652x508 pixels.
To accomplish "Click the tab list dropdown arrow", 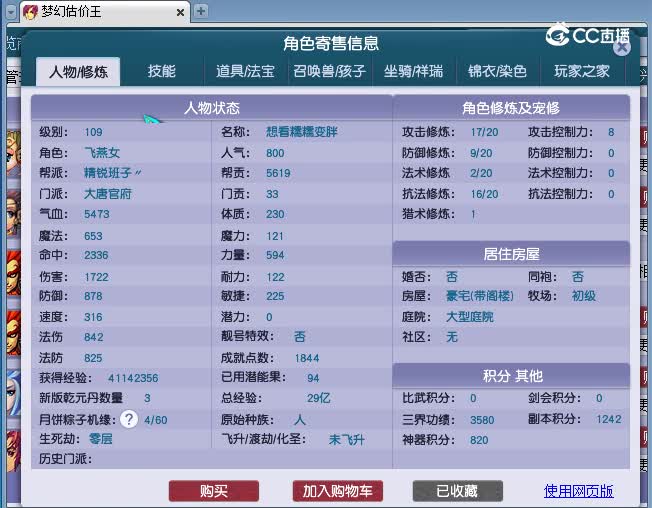I will (11, 12).
